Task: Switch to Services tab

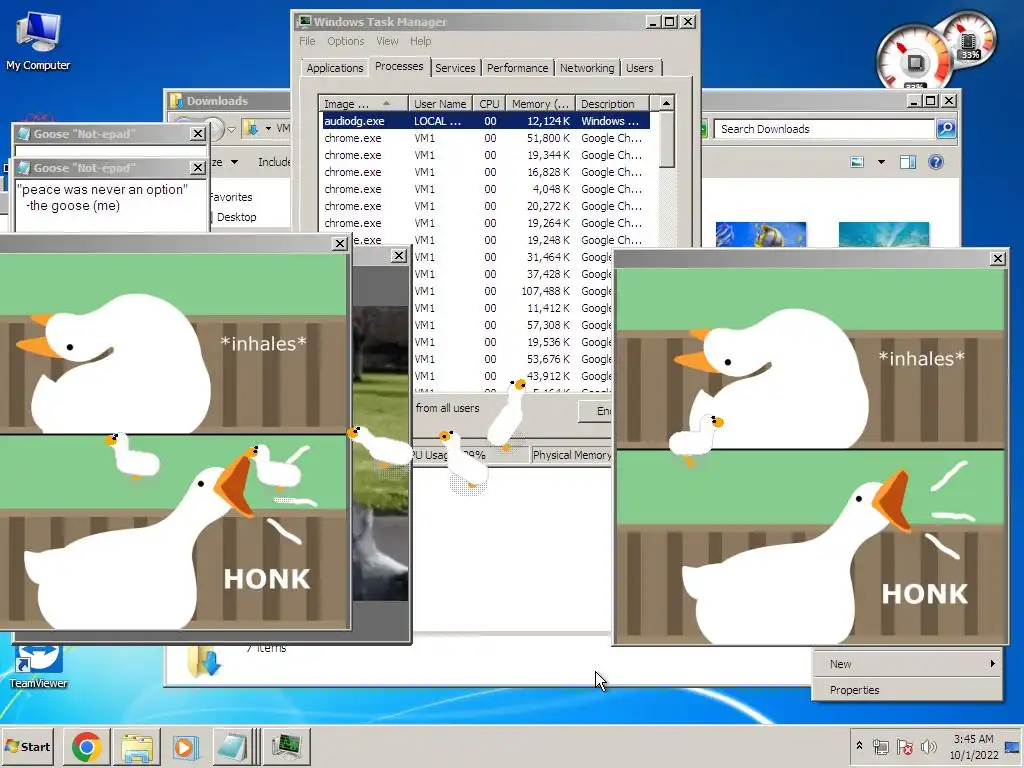Action: (x=455, y=68)
